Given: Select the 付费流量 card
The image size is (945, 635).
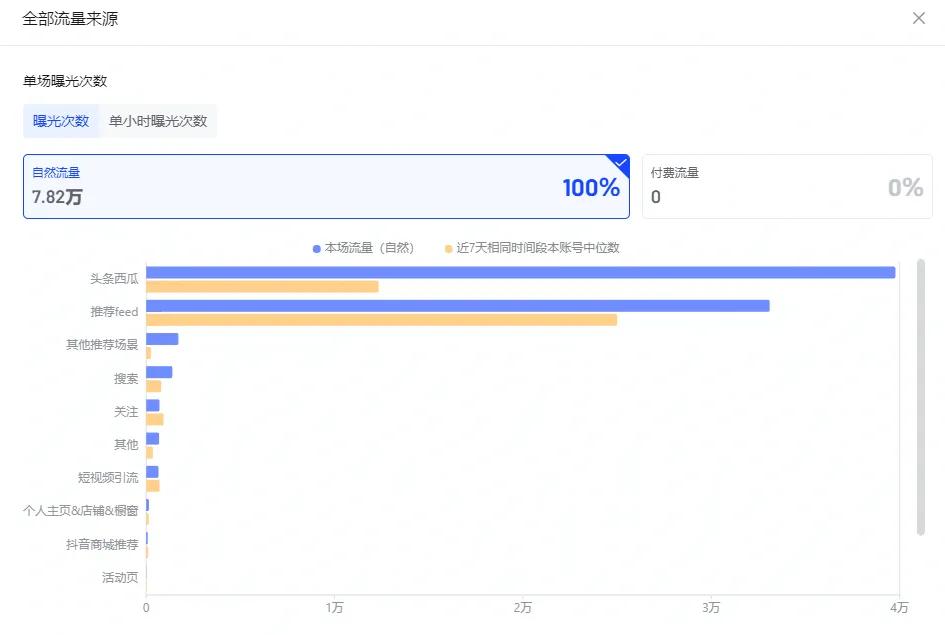Looking at the screenshot, I should point(786,186).
